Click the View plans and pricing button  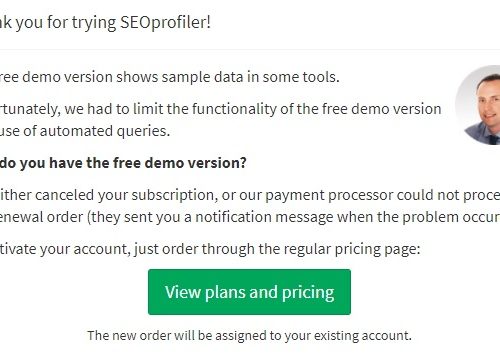pyautogui.click(x=249, y=292)
